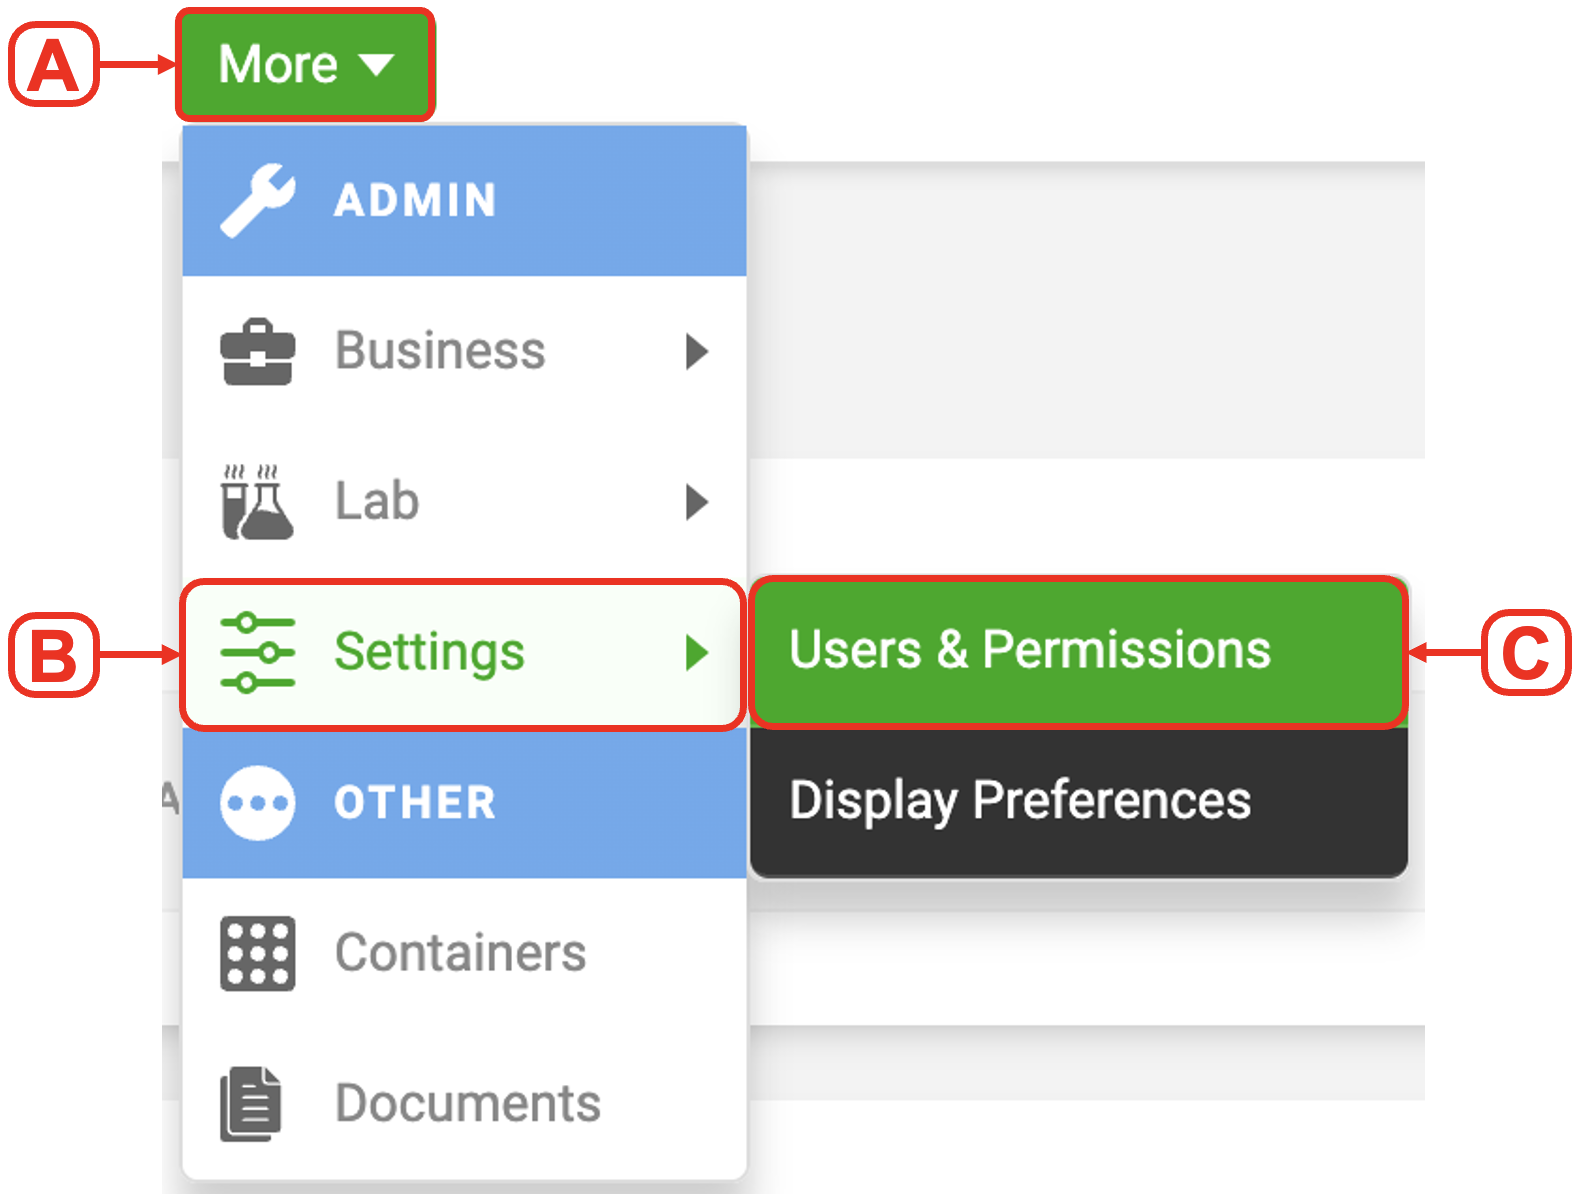Expand the Settings submenu arrow
The height and width of the screenshot is (1194, 1584).
tap(697, 653)
